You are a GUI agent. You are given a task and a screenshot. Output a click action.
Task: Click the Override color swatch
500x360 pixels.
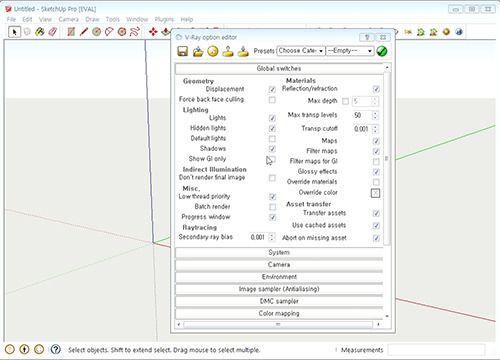point(375,193)
